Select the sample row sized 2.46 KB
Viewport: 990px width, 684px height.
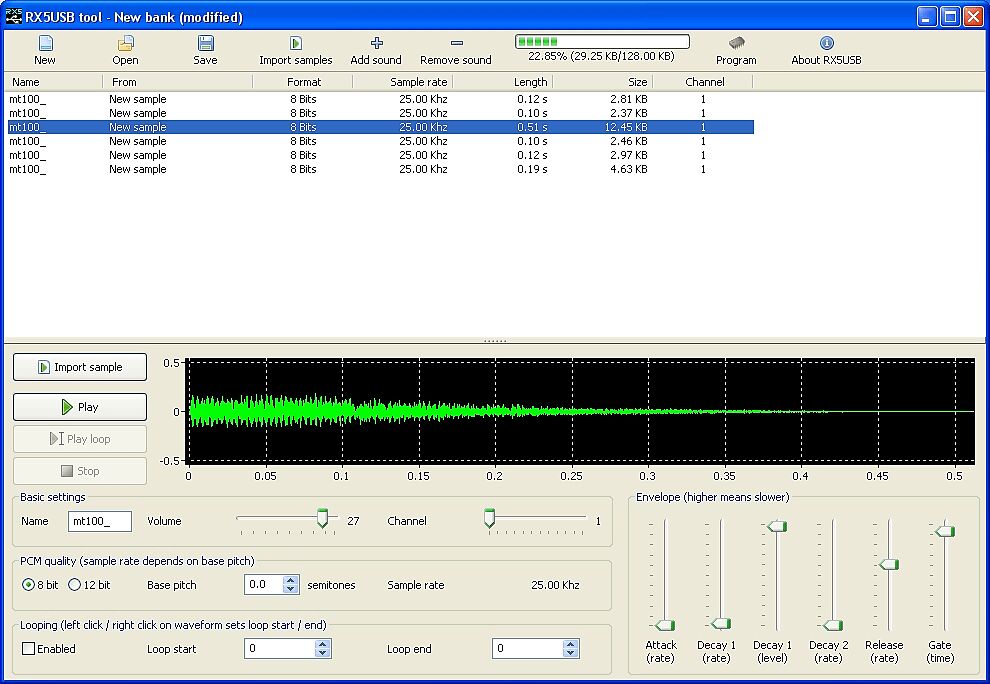379,141
